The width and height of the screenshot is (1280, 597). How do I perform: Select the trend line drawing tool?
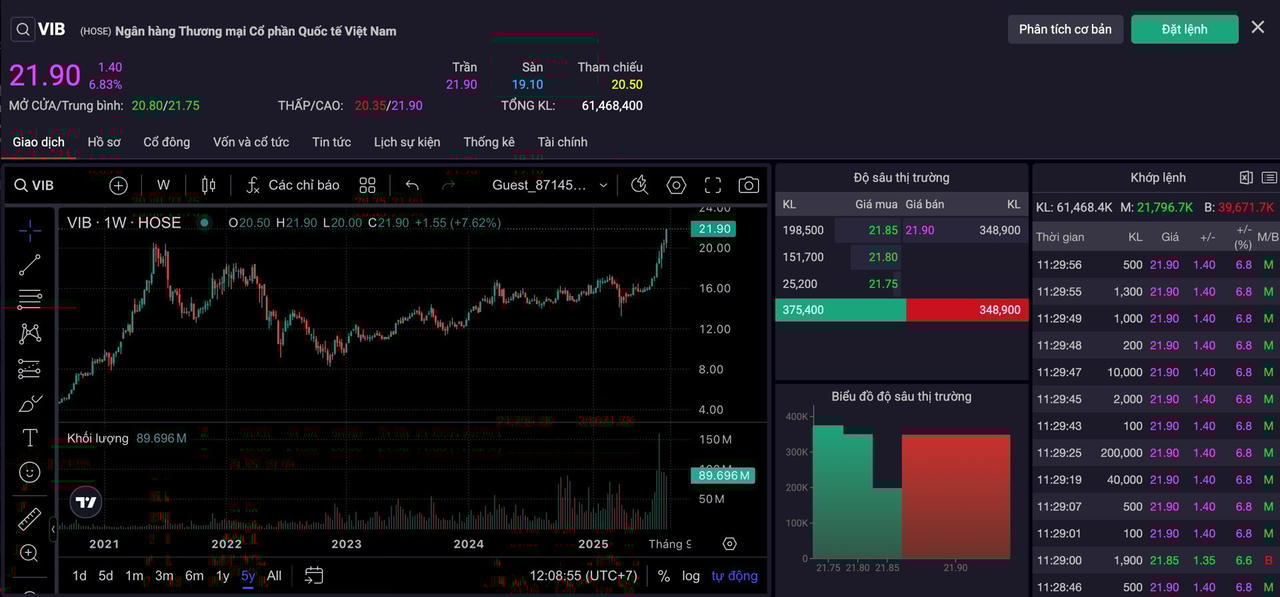[x=30, y=265]
